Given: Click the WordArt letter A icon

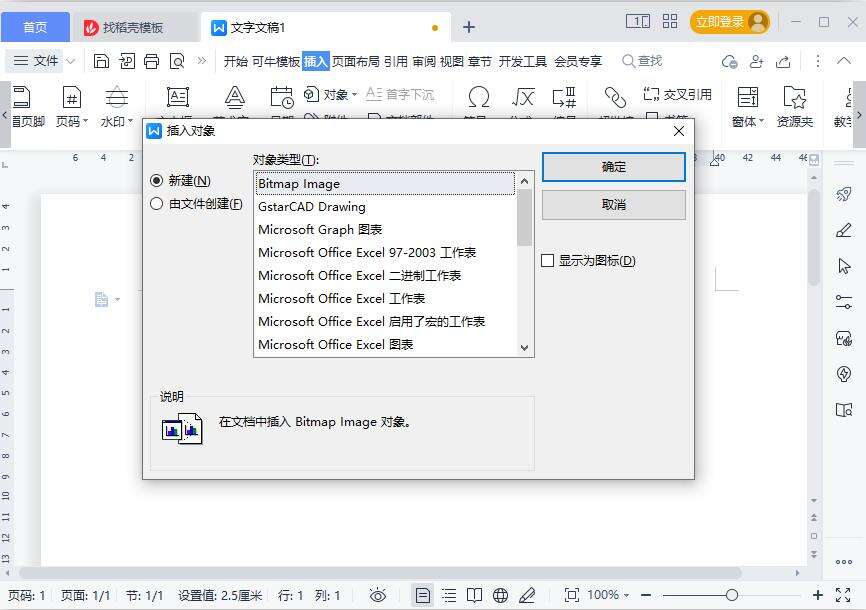Looking at the screenshot, I should click(x=235, y=97).
